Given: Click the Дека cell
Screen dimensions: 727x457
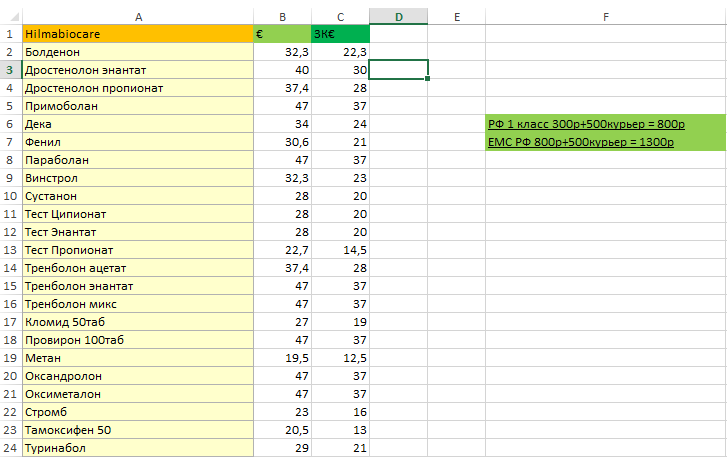Looking at the screenshot, I should click(x=138, y=124).
